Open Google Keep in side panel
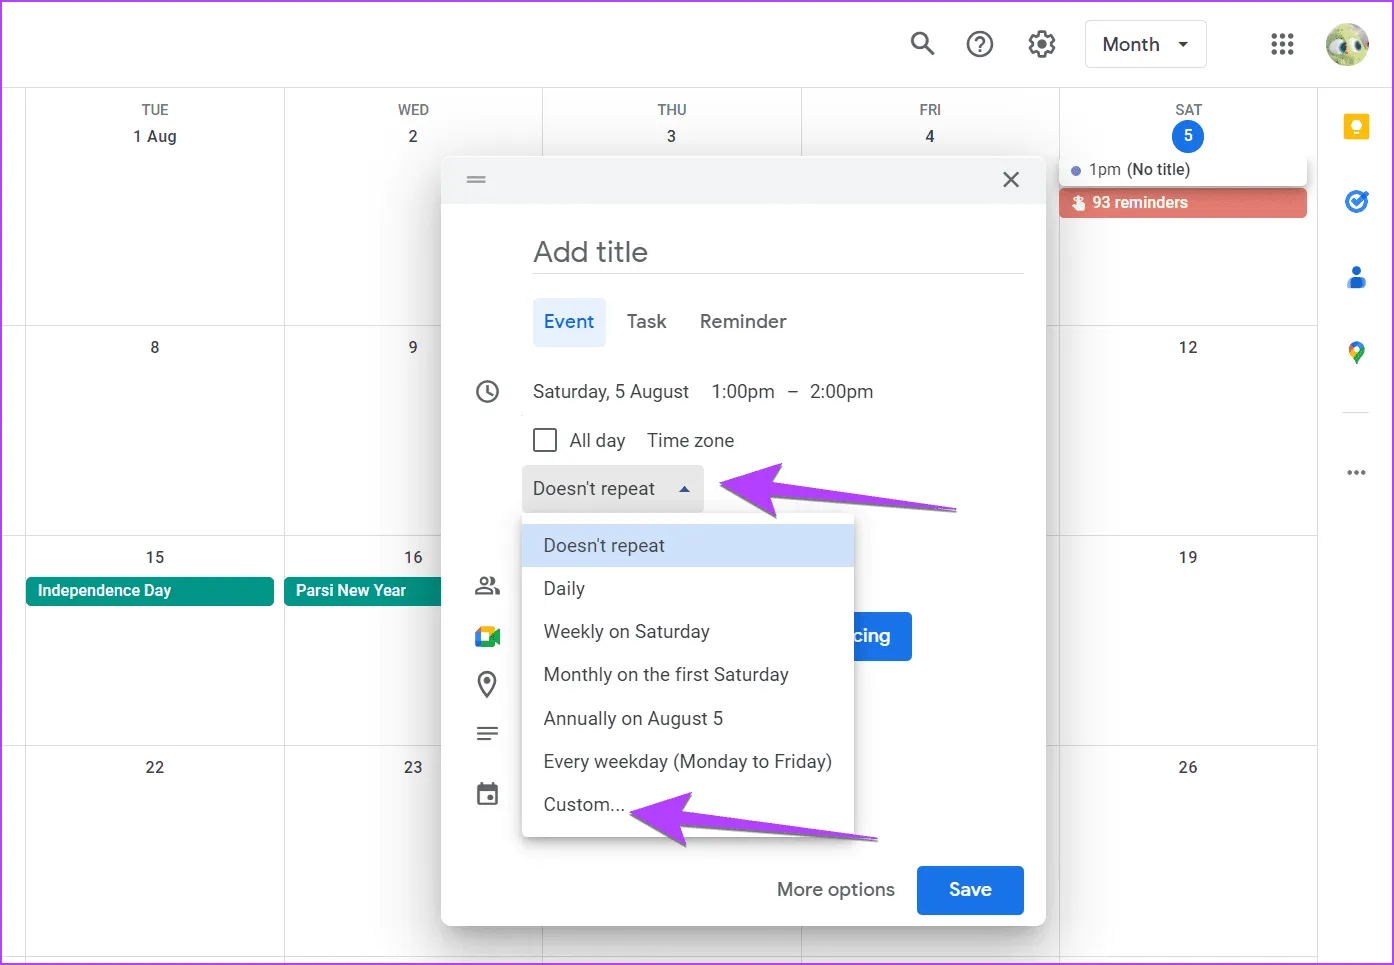1394x965 pixels. click(x=1356, y=127)
